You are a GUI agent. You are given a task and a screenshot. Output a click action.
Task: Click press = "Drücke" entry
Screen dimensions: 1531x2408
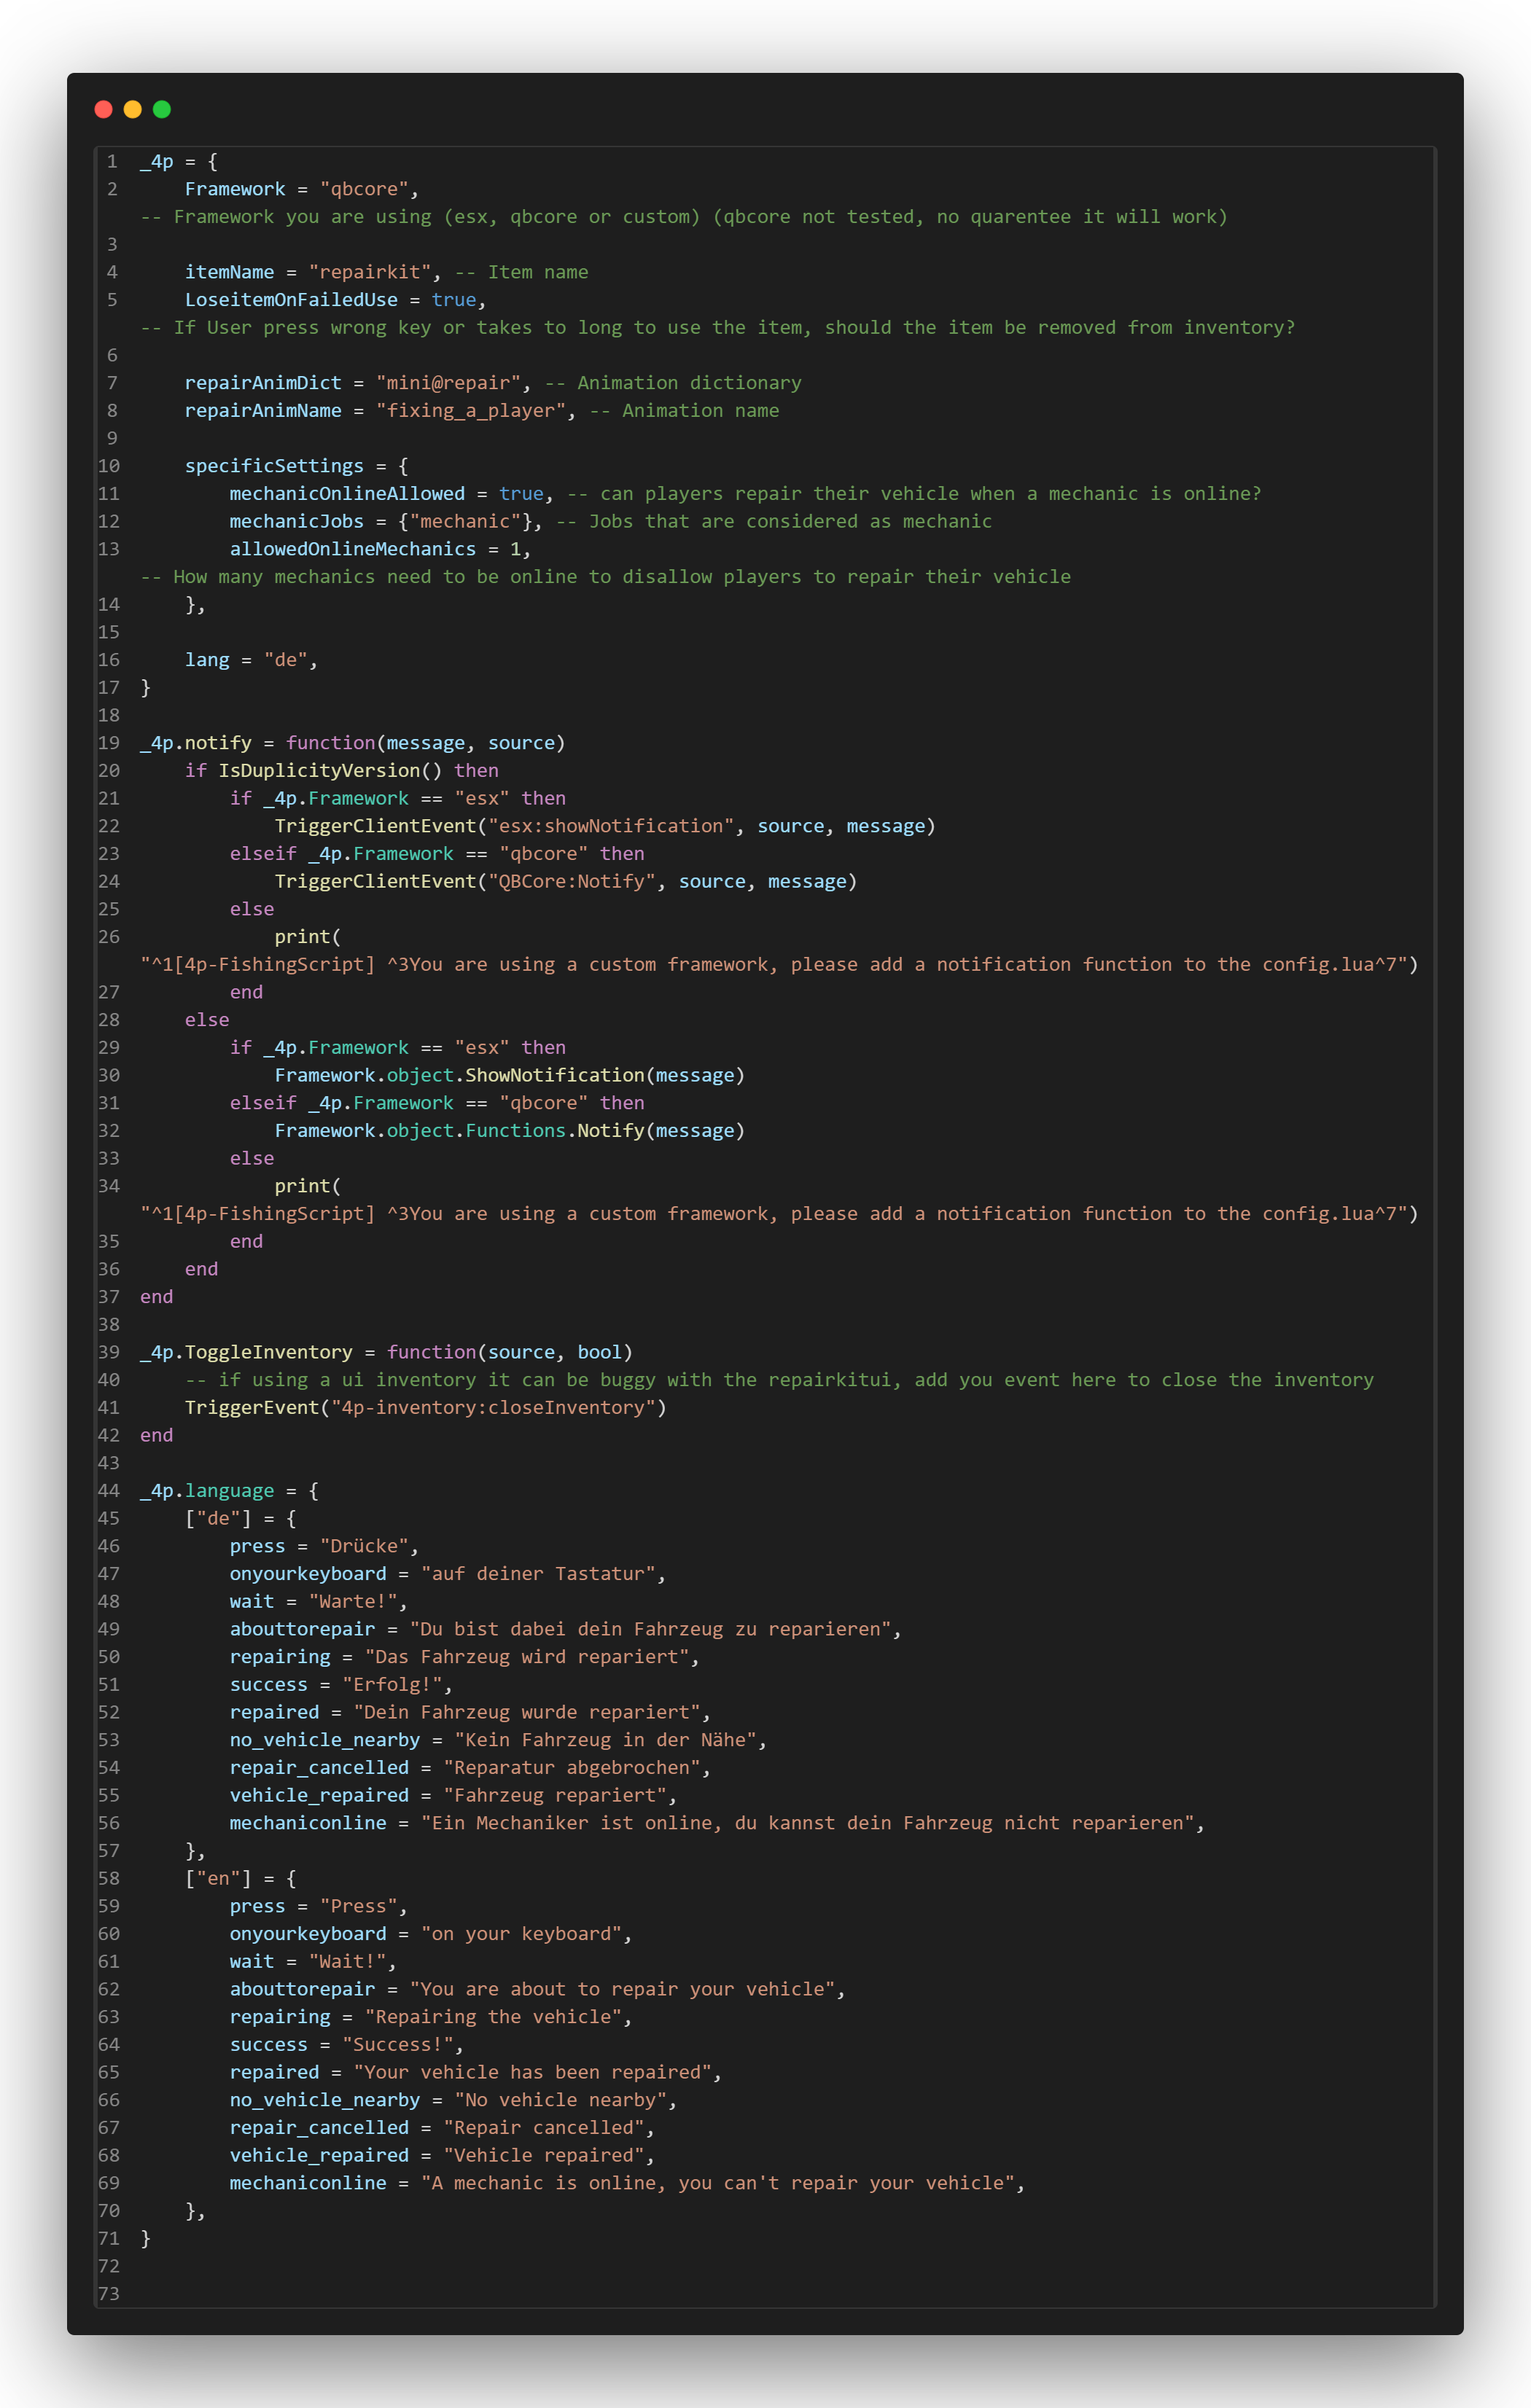click(324, 1546)
